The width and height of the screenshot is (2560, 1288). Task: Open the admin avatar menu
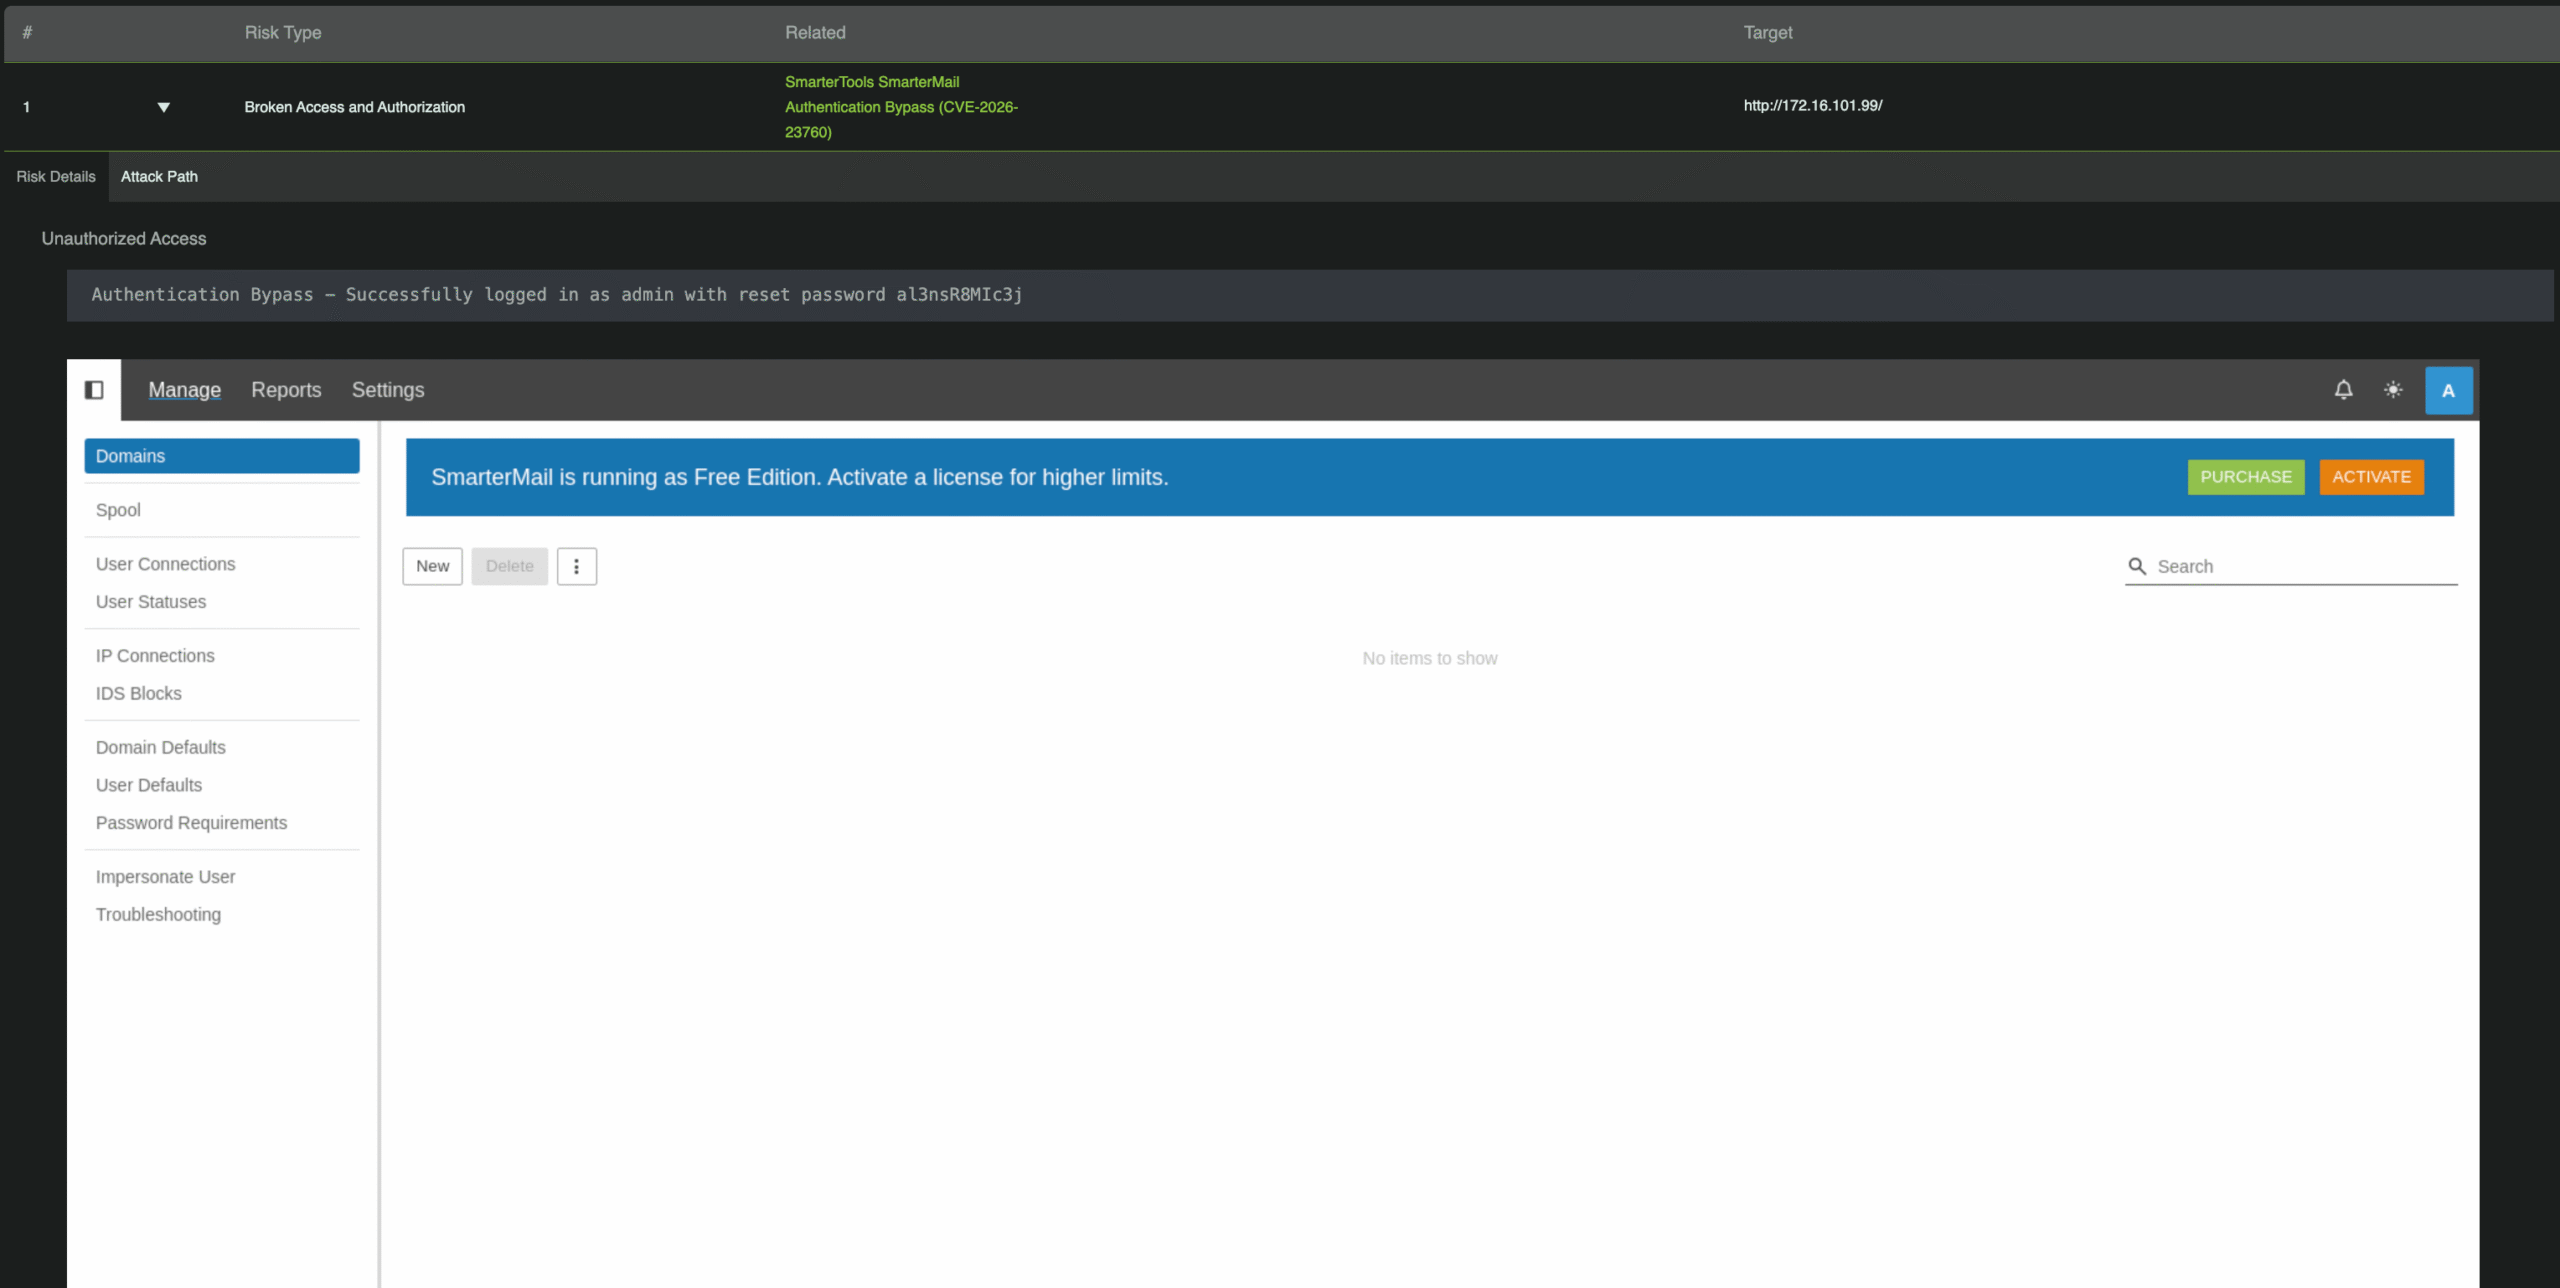pos(2448,391)
